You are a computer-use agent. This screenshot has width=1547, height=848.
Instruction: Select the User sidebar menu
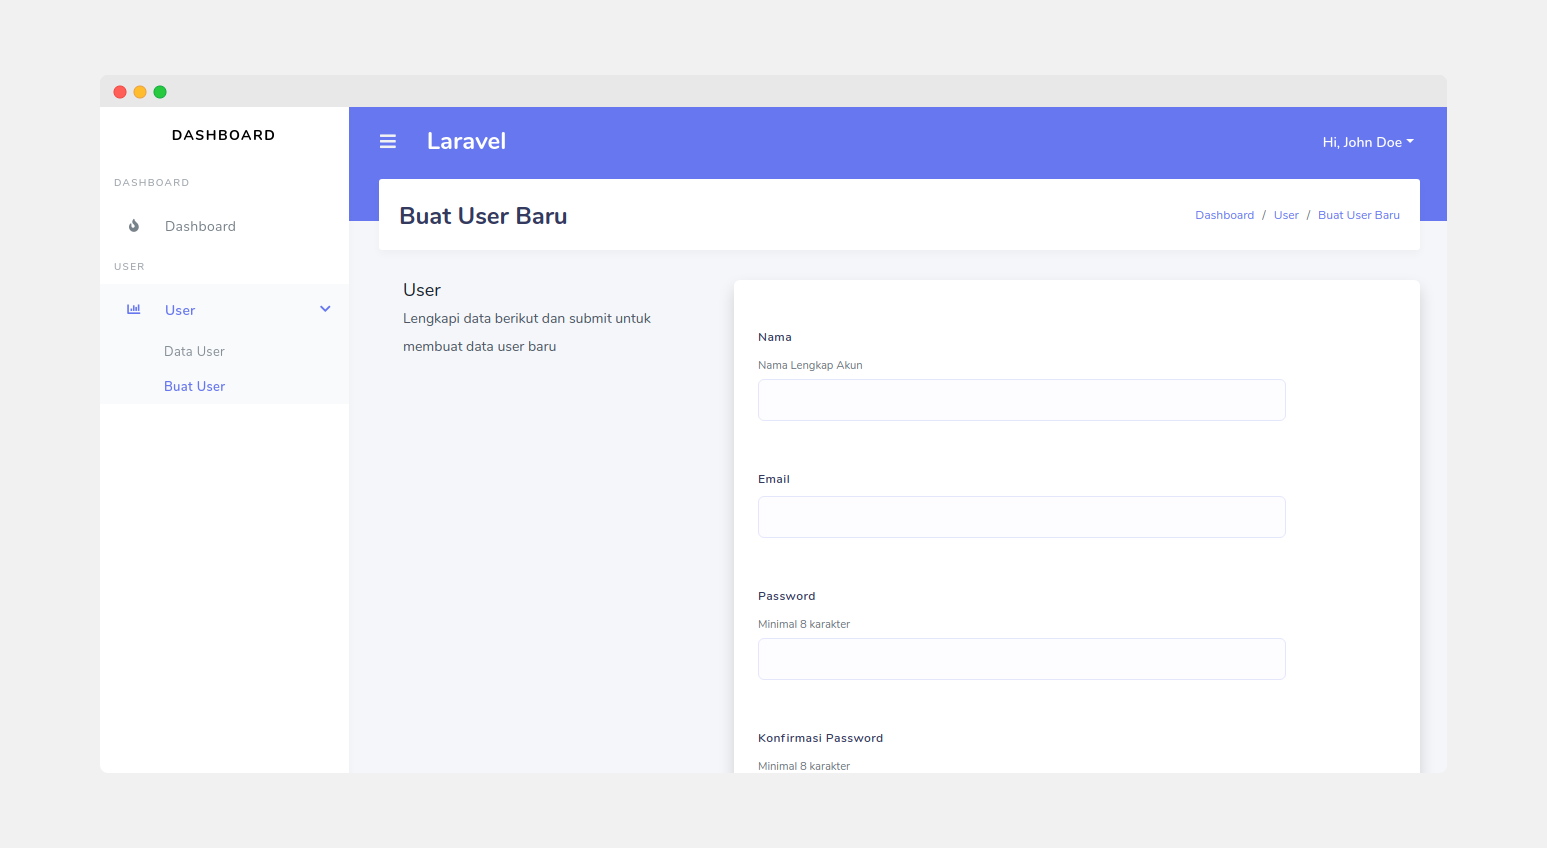click(224, 310)
